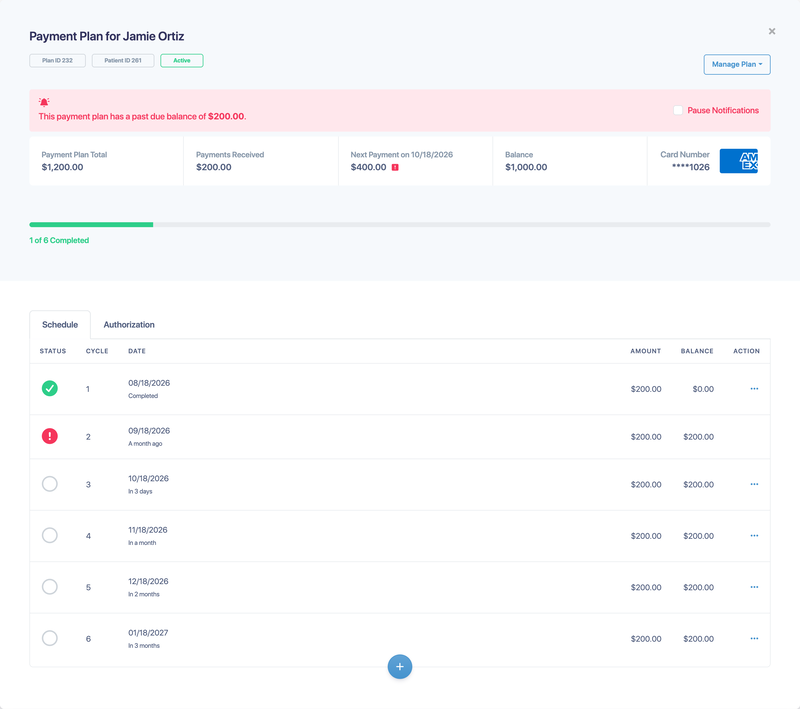Click the date 12/18/2026
The image size is (800, 709).
(x=148, y=581)
